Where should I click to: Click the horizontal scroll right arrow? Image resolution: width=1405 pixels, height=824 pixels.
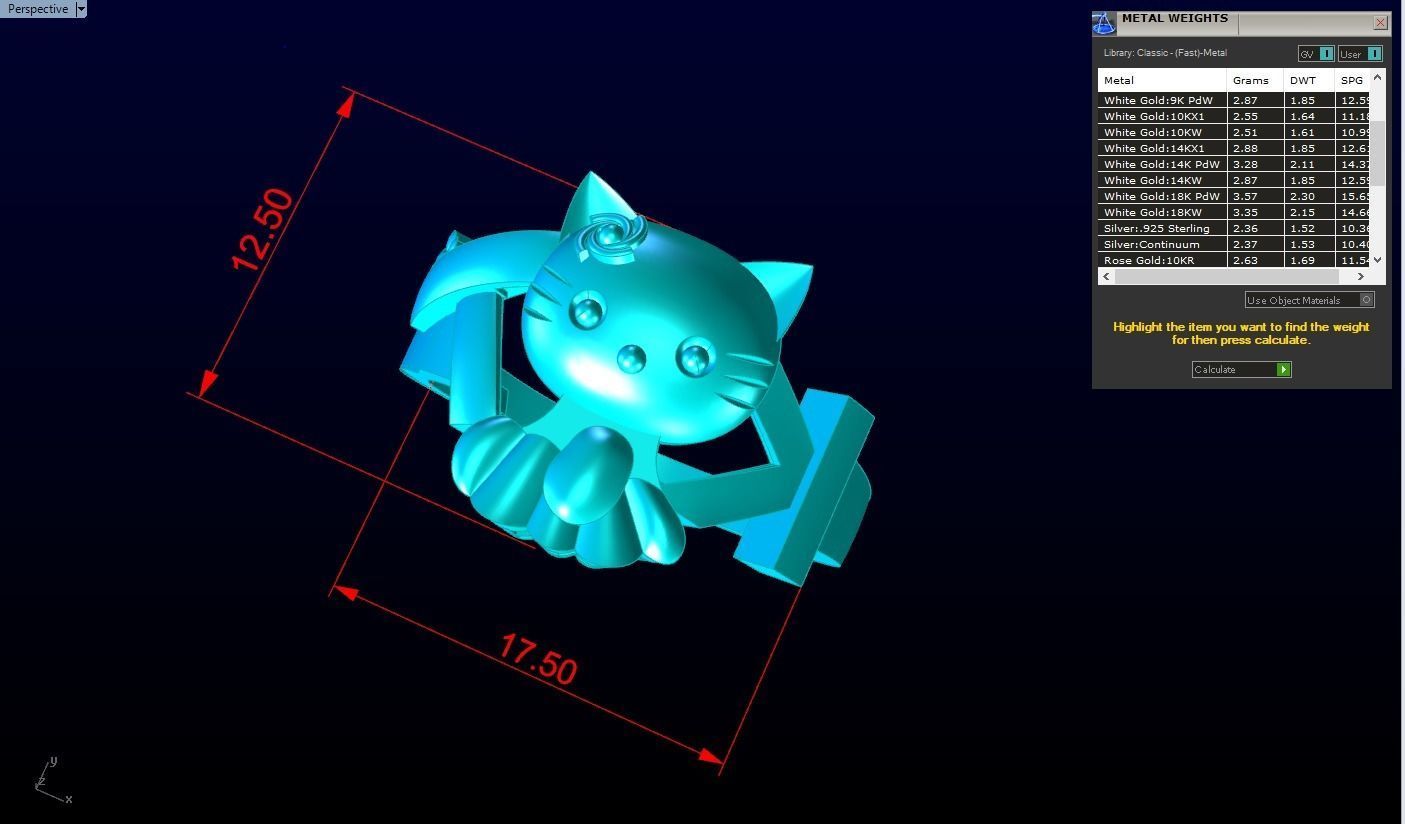pos(1360,276)
